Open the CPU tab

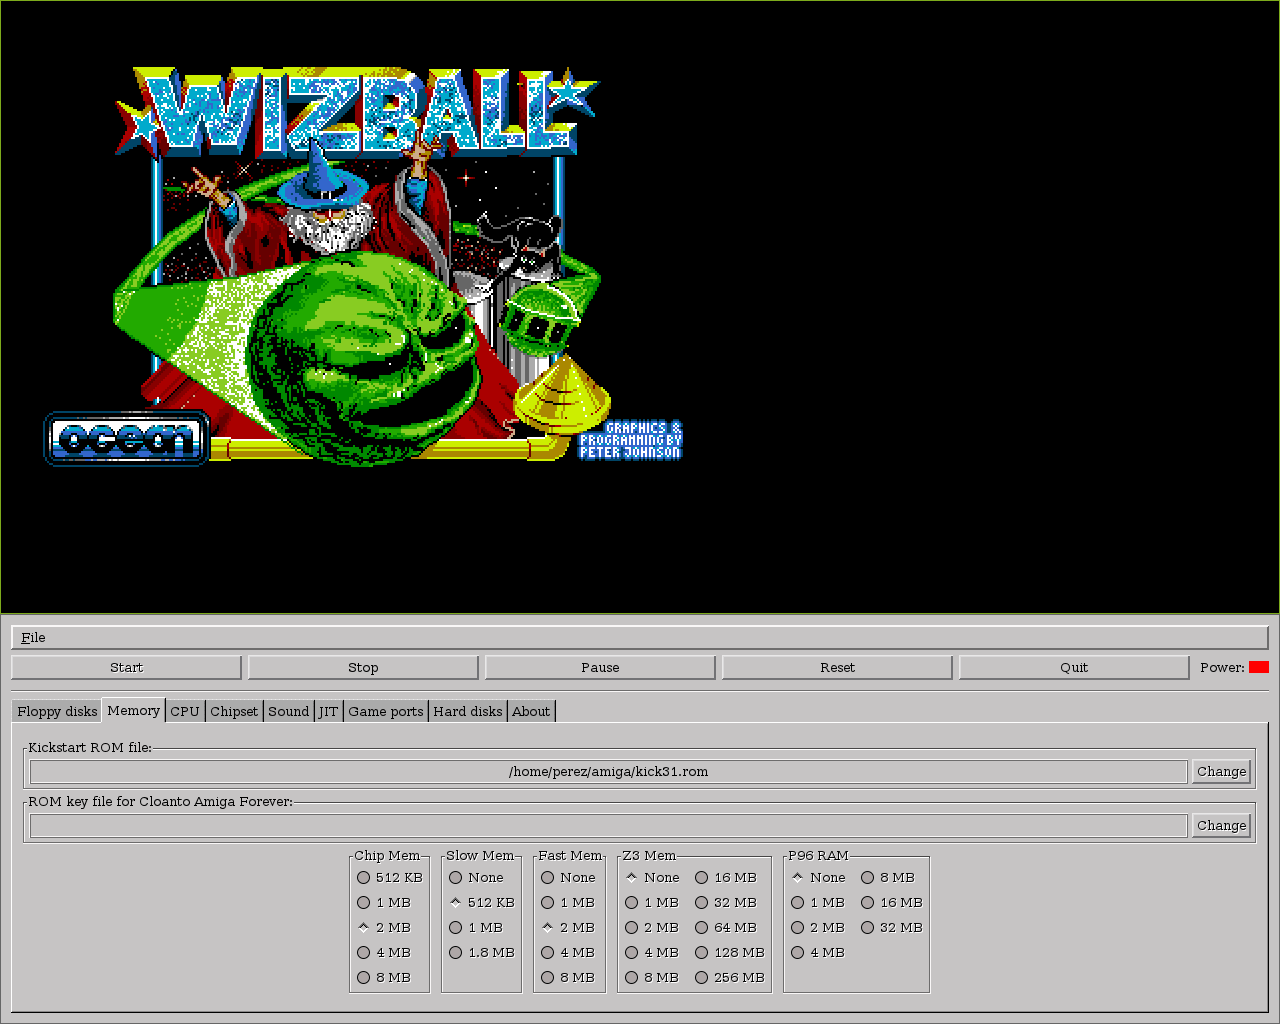185,711
